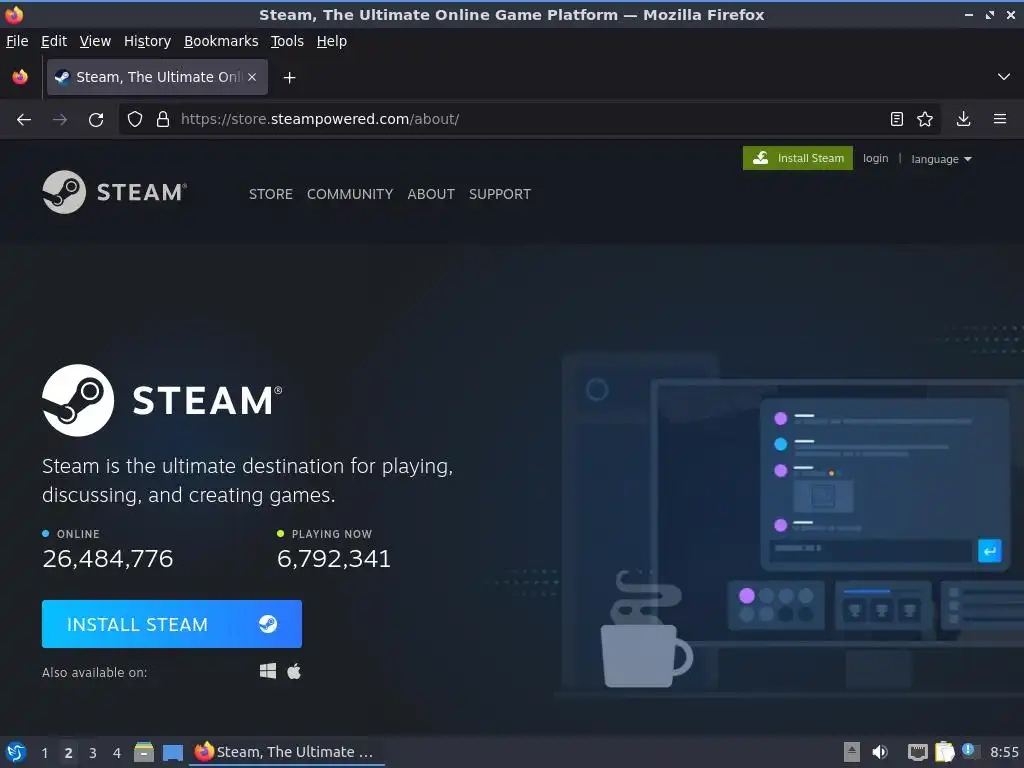This screenshot has height=768, width=1024.
Task: Open the File menu
Action: pyautogui.click(x=17, y=41)
